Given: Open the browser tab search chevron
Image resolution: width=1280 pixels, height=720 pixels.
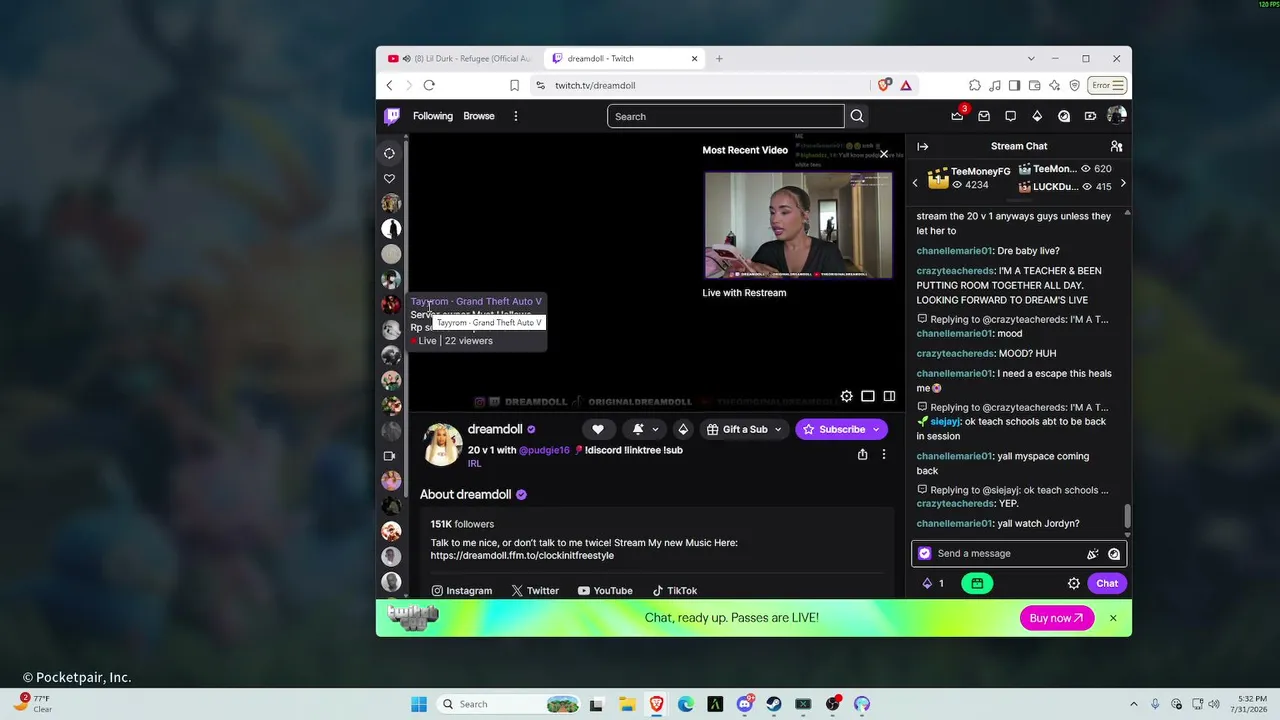Looking at the screenshot, I should pos(1030,59).
